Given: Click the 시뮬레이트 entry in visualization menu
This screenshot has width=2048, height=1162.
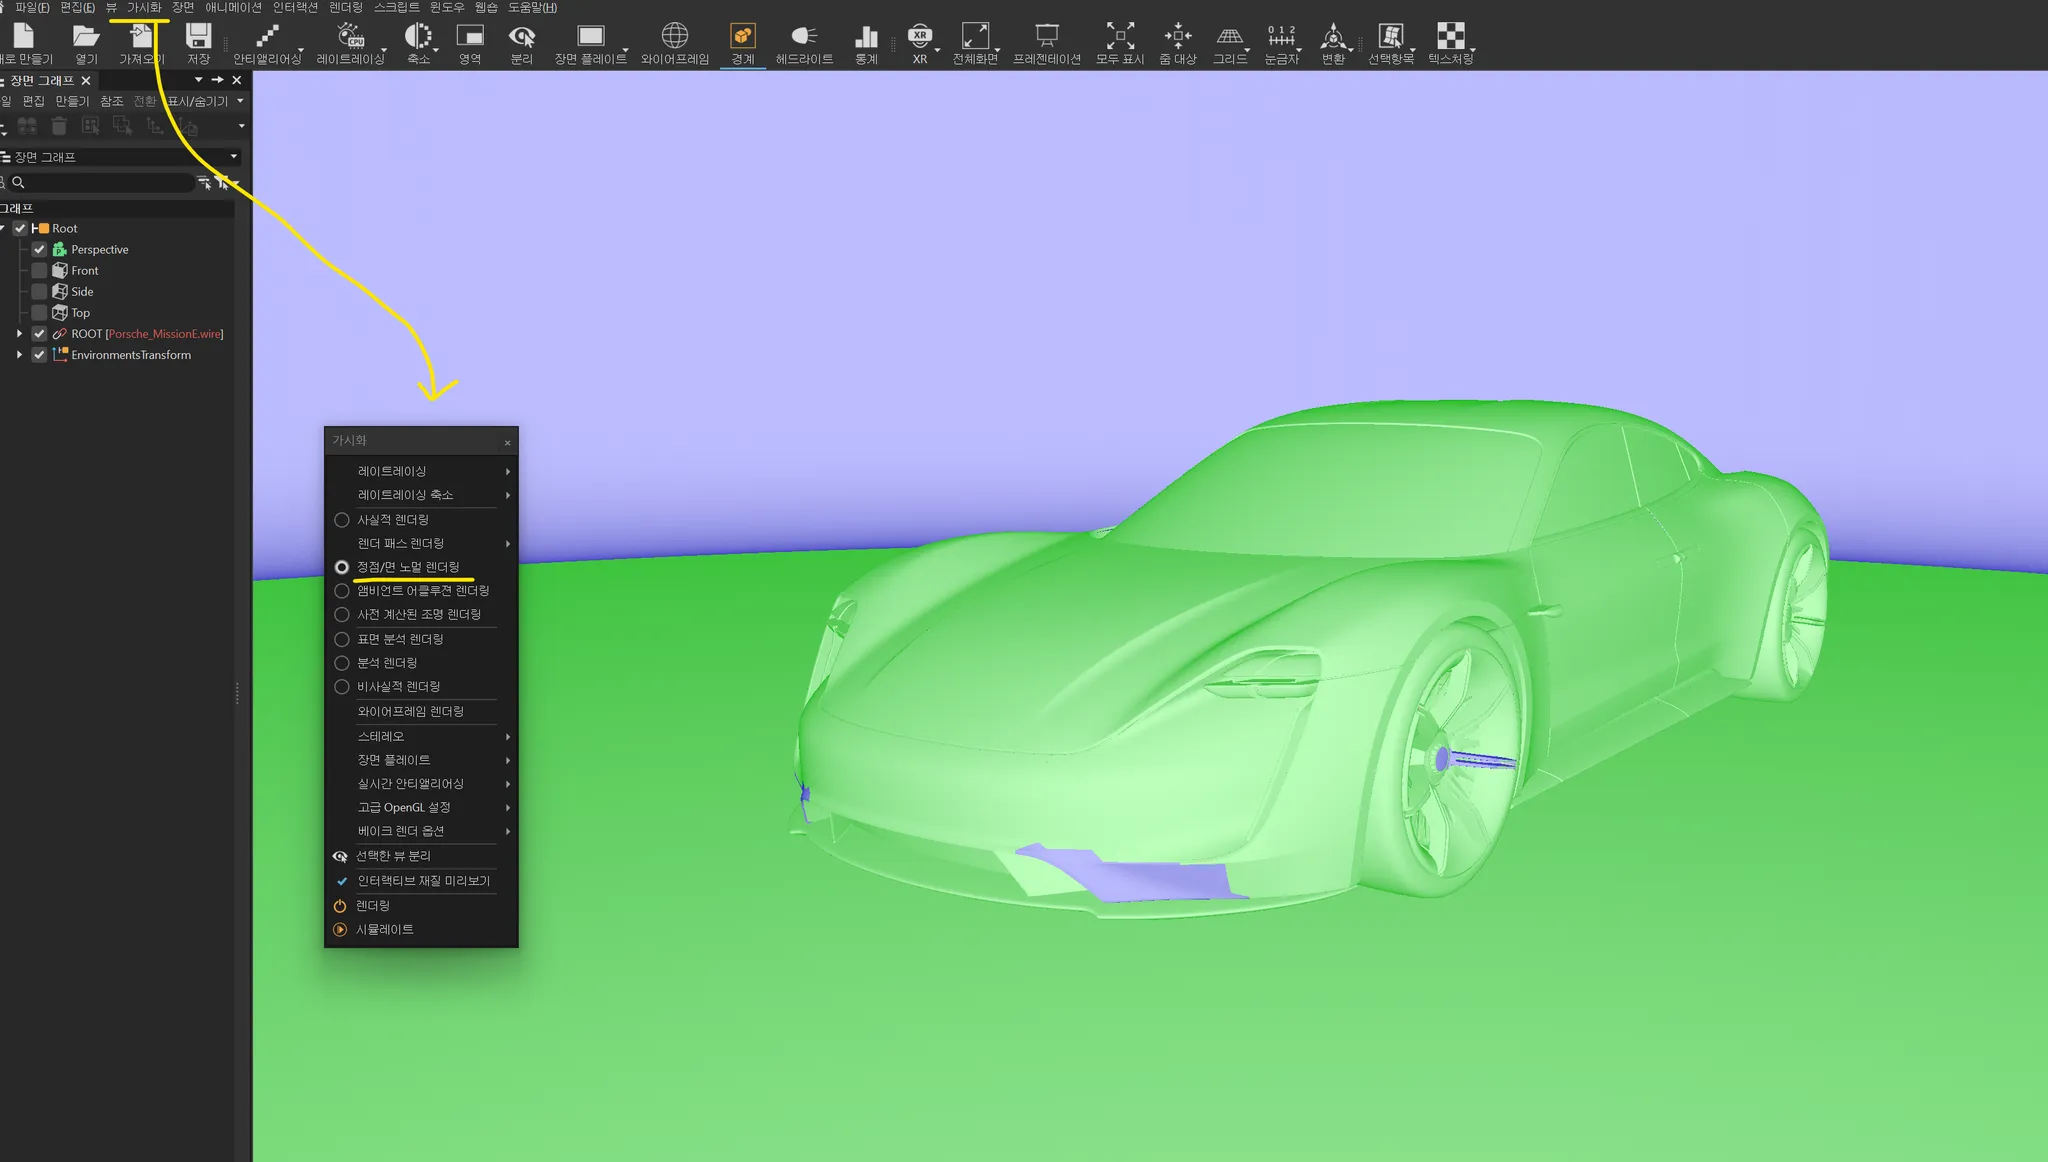Looking at the screenshot, I should [384, 929].
